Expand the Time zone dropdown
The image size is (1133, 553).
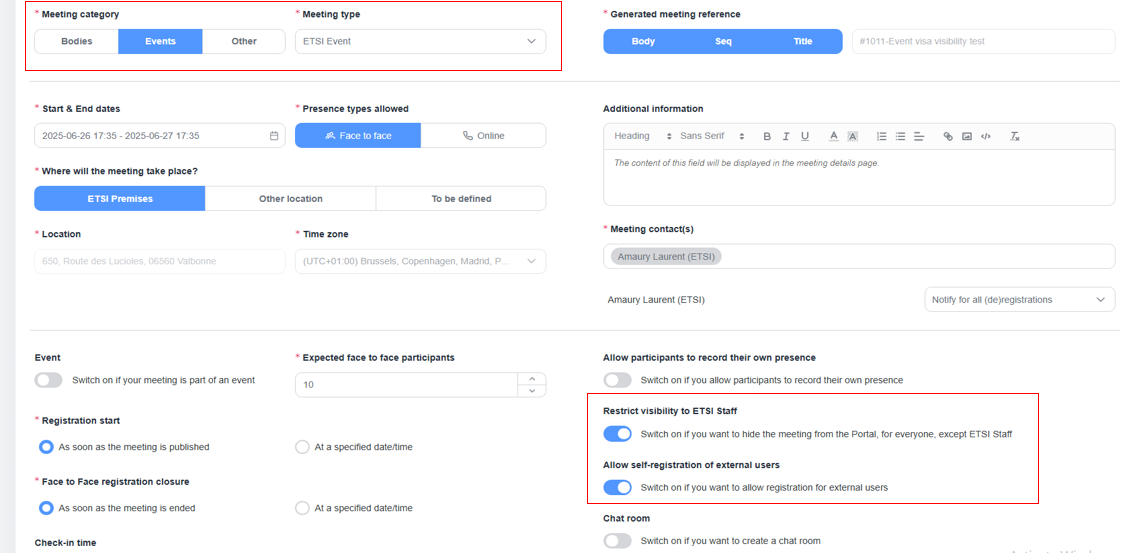(x=421, y=261)
